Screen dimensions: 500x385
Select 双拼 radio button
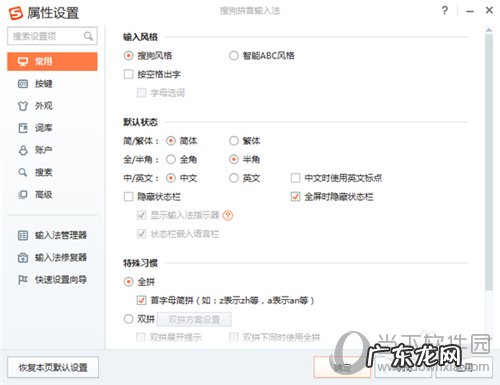tap(128, 319)
